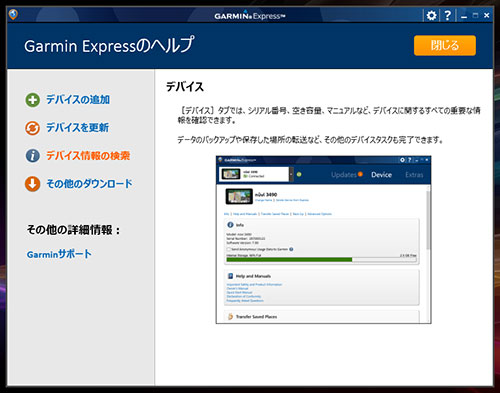The image size is (500, 393).
Task: Click the デバイス heading text
Action: click(x=185, y=87)
